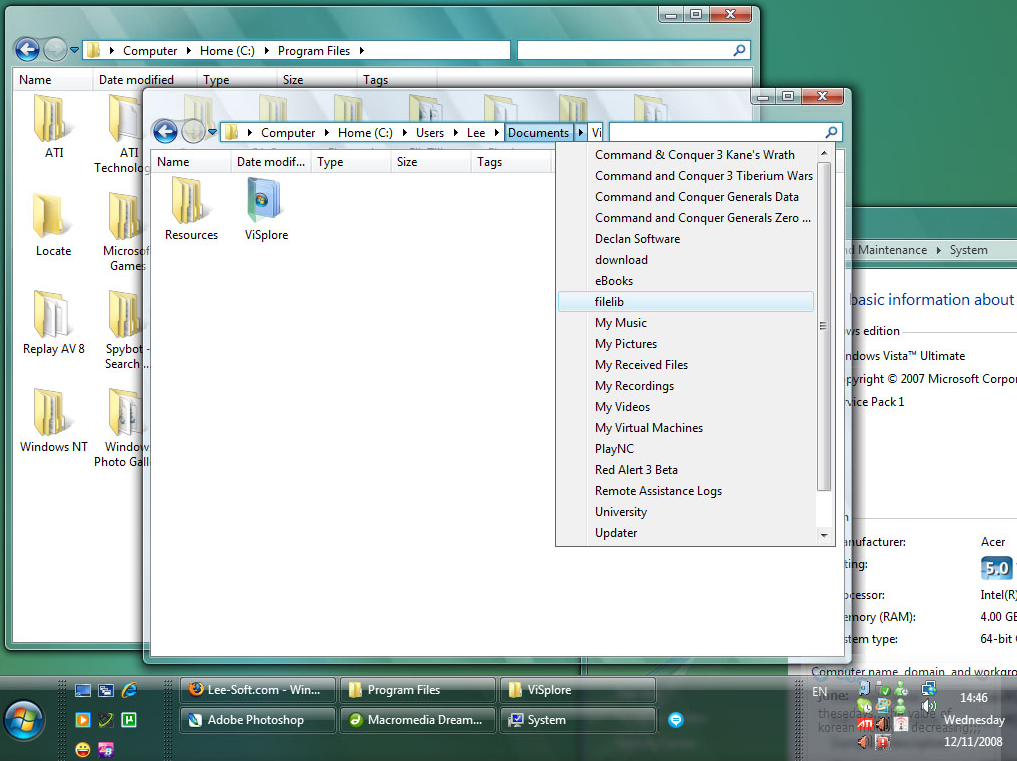
Task: Click the 5.0 rating badge in System window
Action: click(x=996, y=568)
